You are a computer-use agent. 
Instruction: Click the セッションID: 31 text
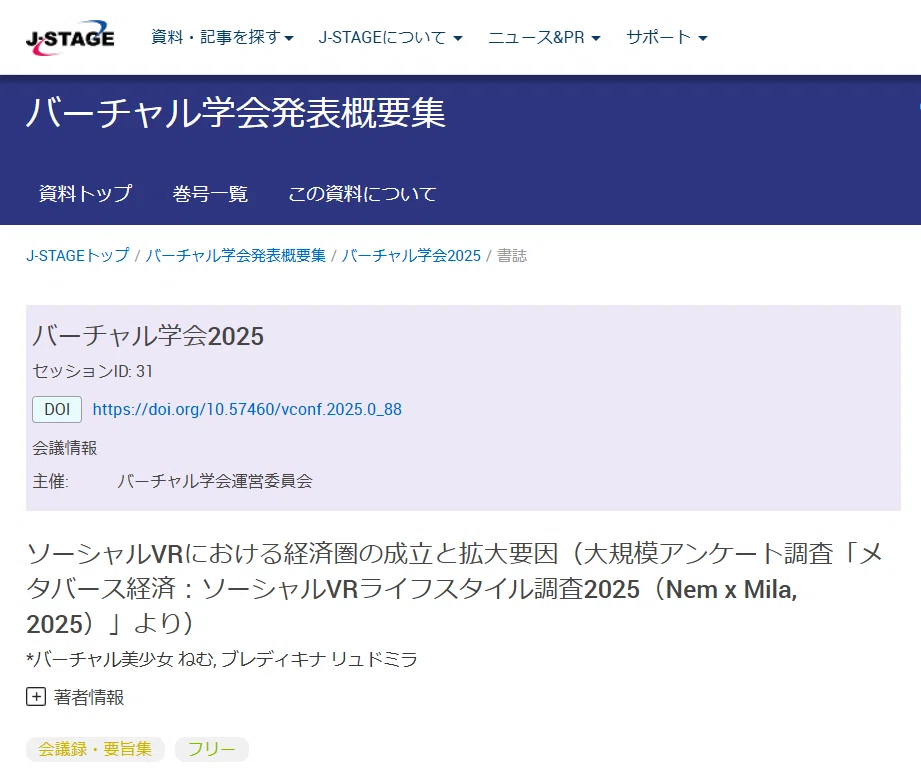click(x=93, y=371)
